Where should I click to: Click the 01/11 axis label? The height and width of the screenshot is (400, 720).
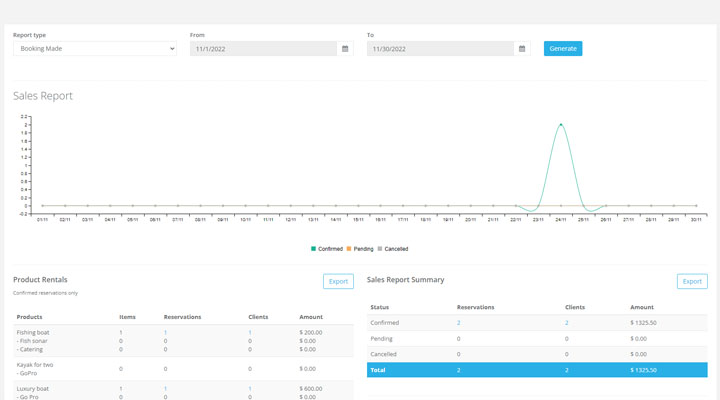(x=42, y=220)
